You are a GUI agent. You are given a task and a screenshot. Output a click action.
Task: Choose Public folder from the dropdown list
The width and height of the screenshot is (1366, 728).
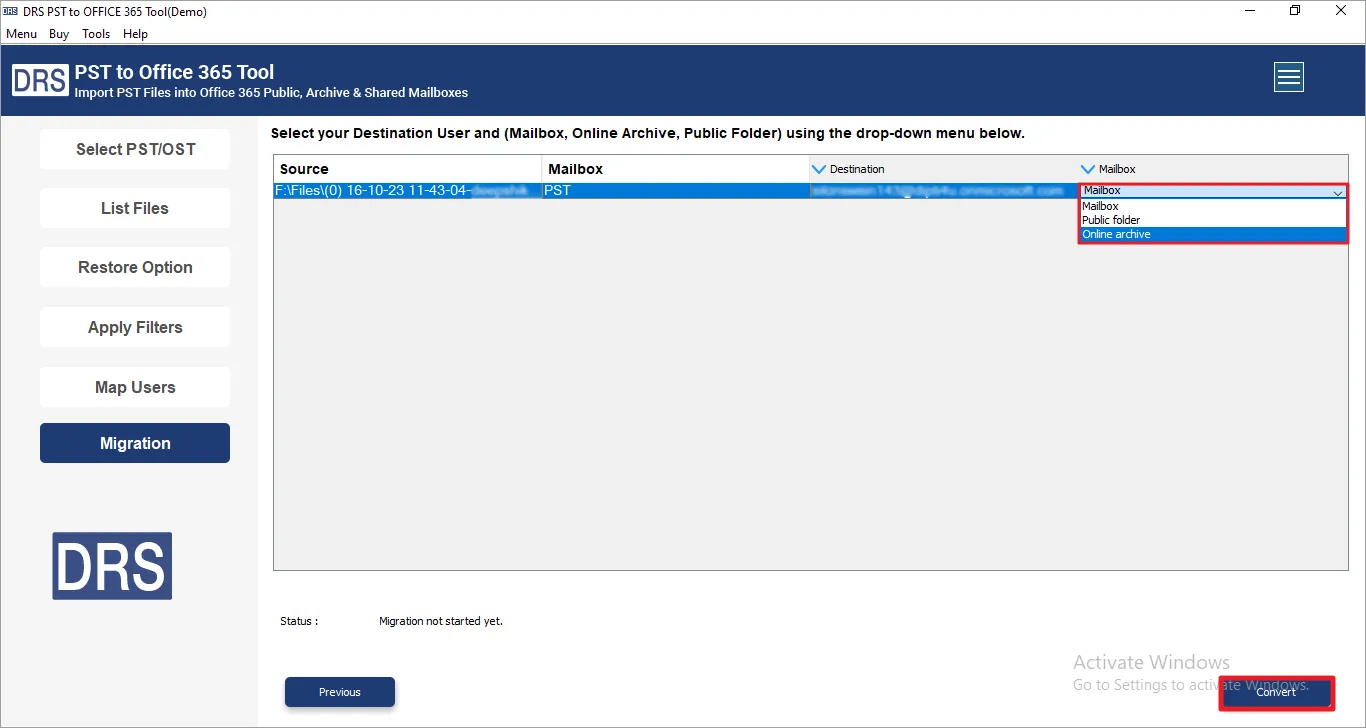click(1214, 220)
